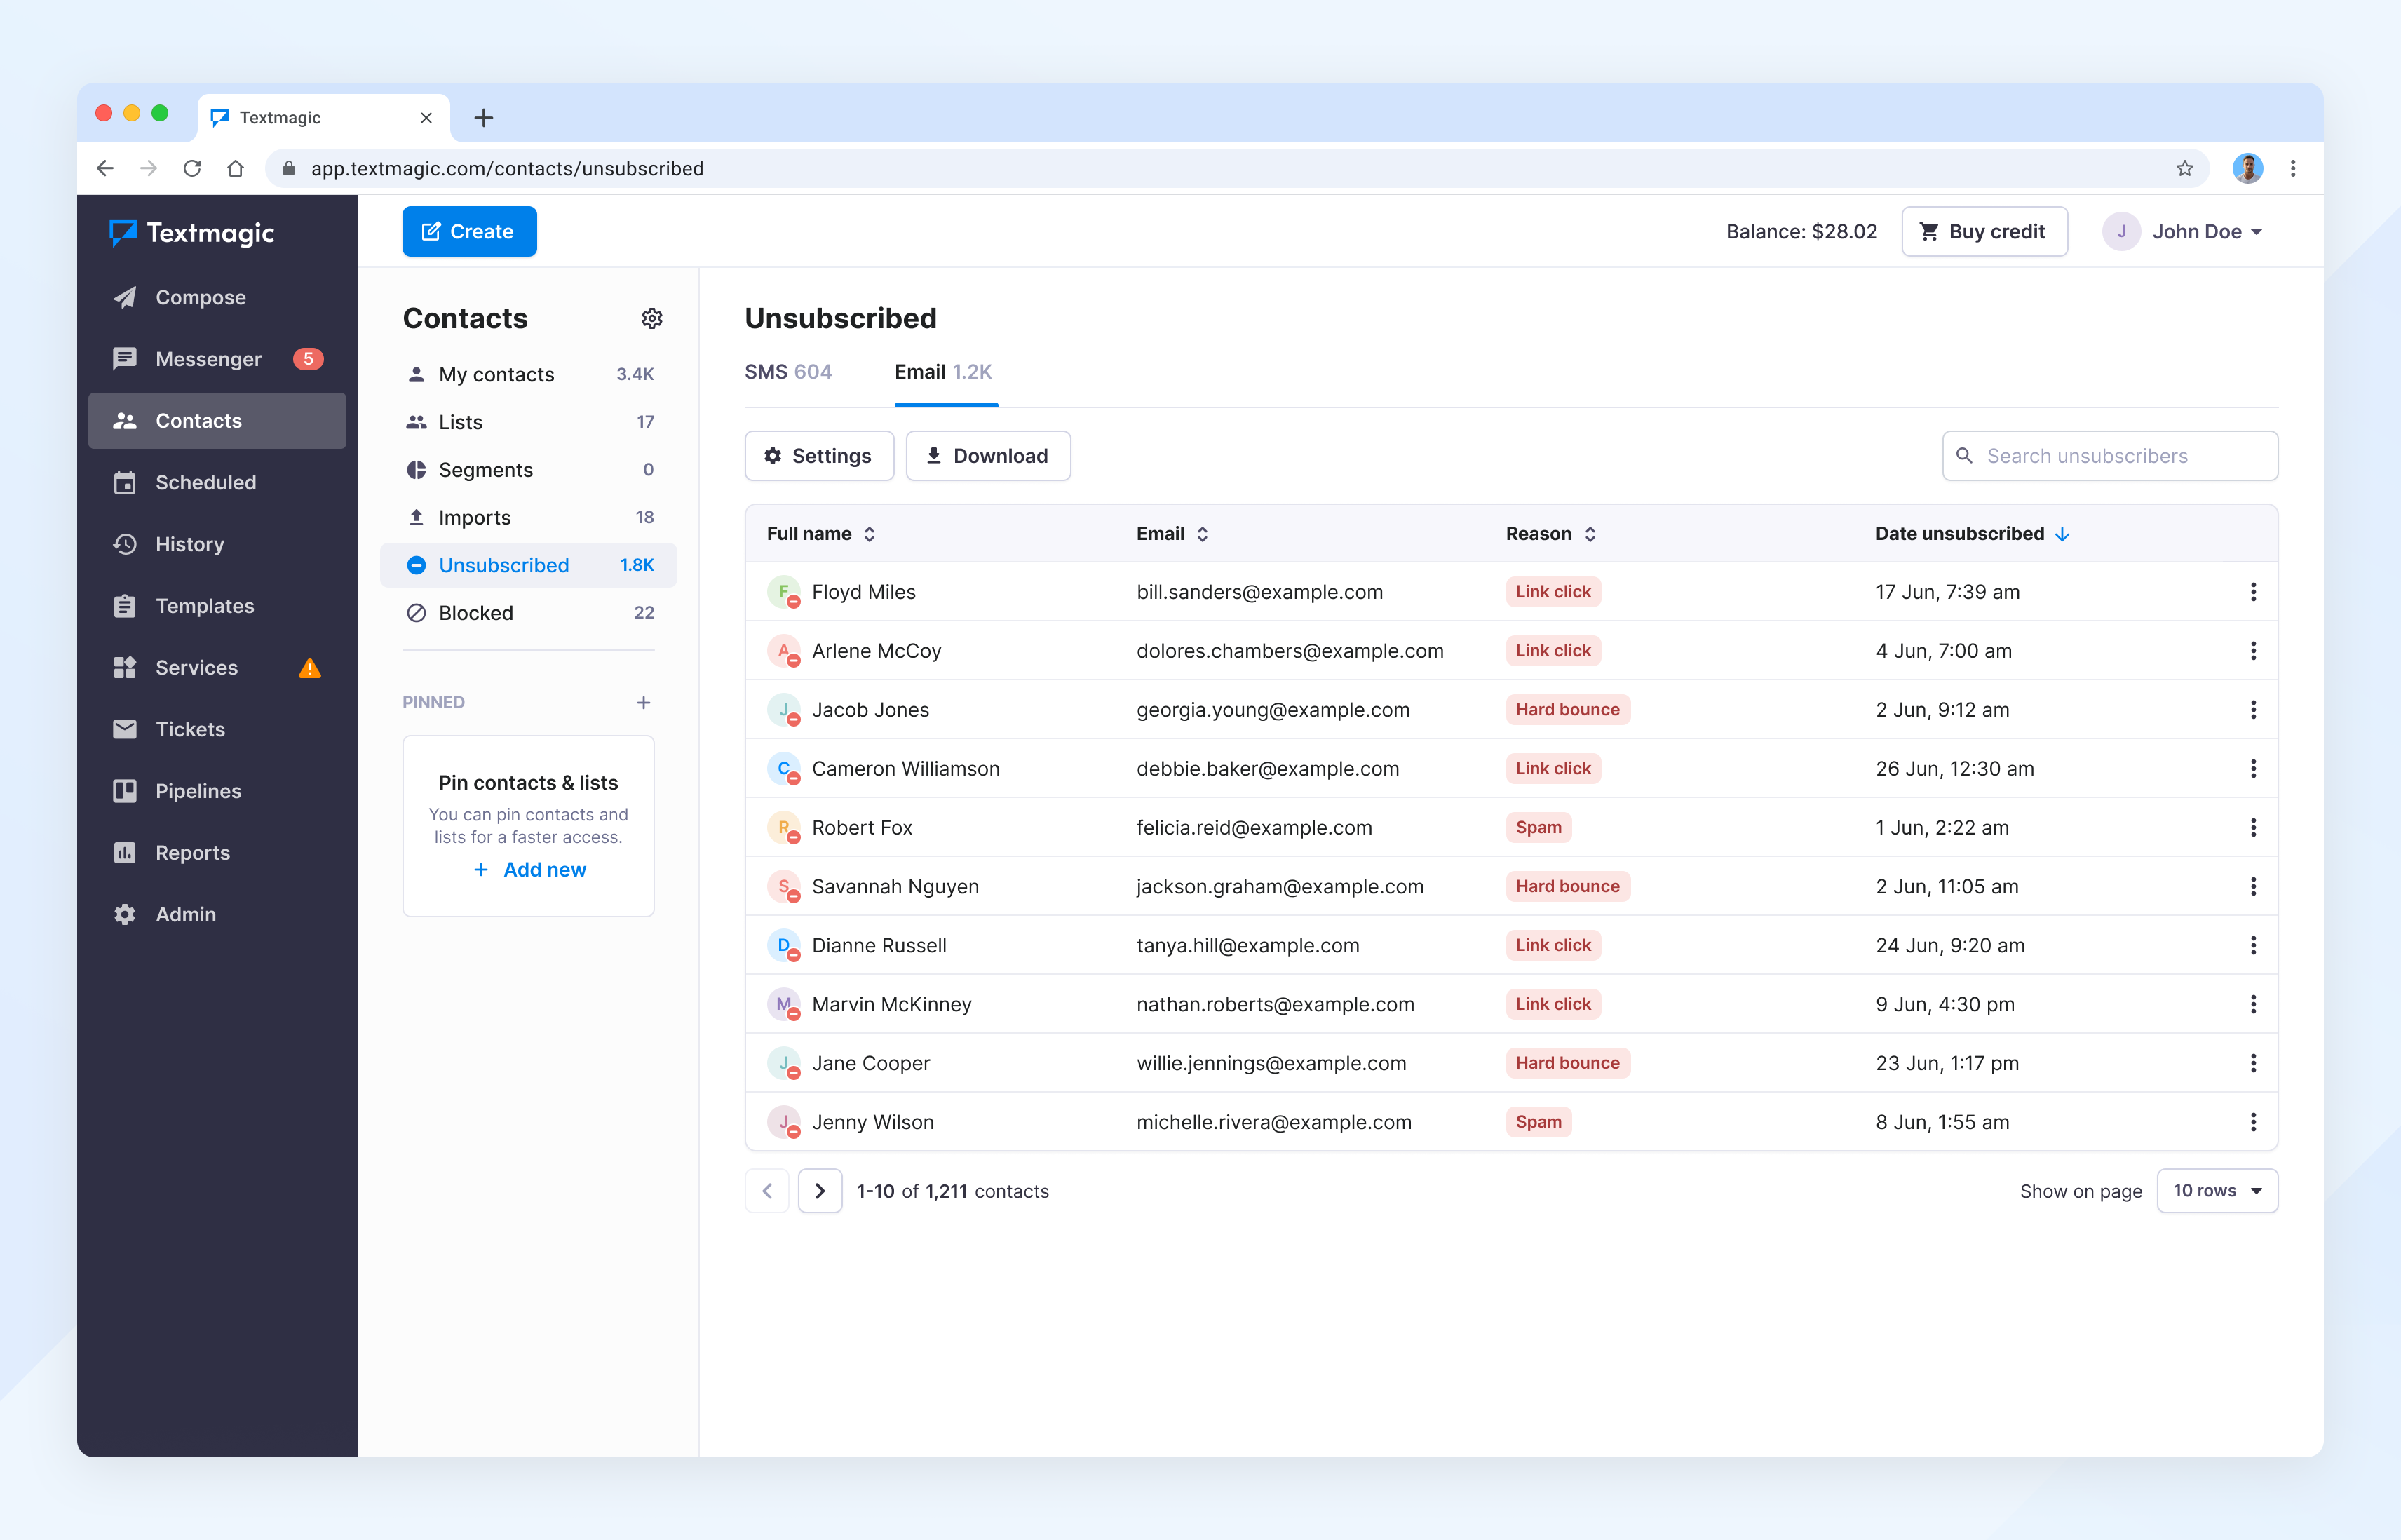Viewport: 2401px width, 1540px height.
Task: Click the browser home icon
Action: tap(236, 168)
